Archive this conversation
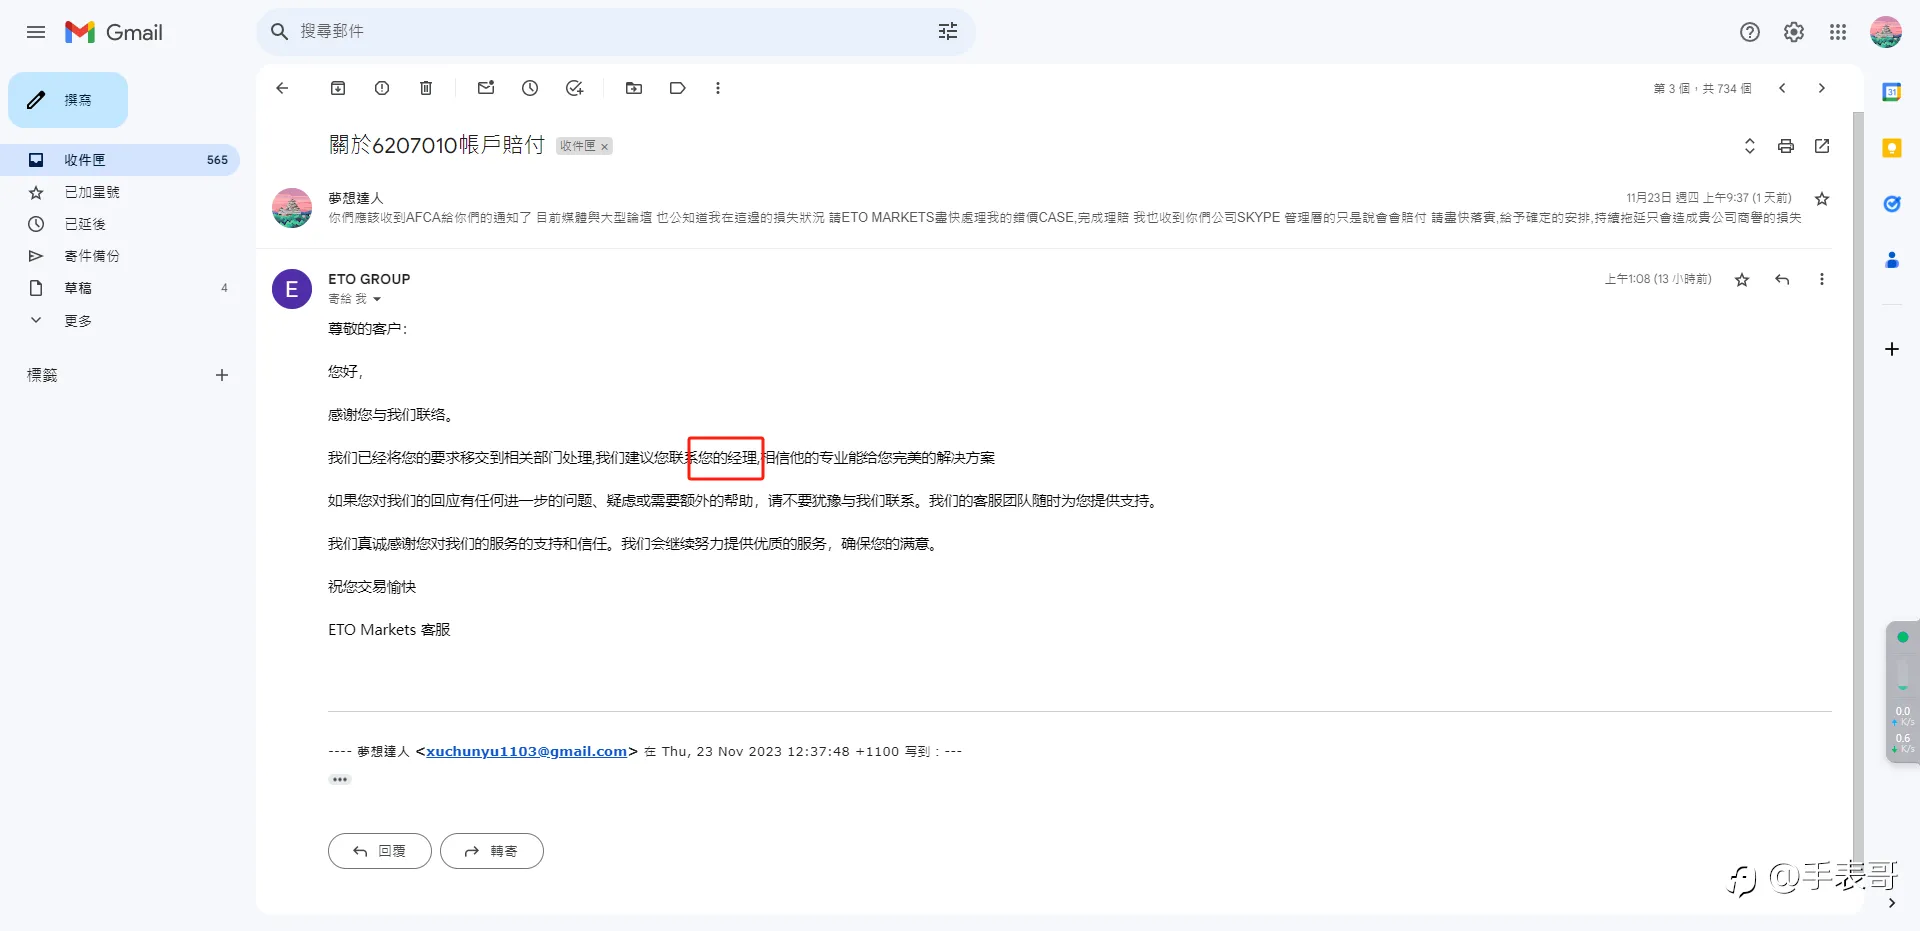 (338, 88)
